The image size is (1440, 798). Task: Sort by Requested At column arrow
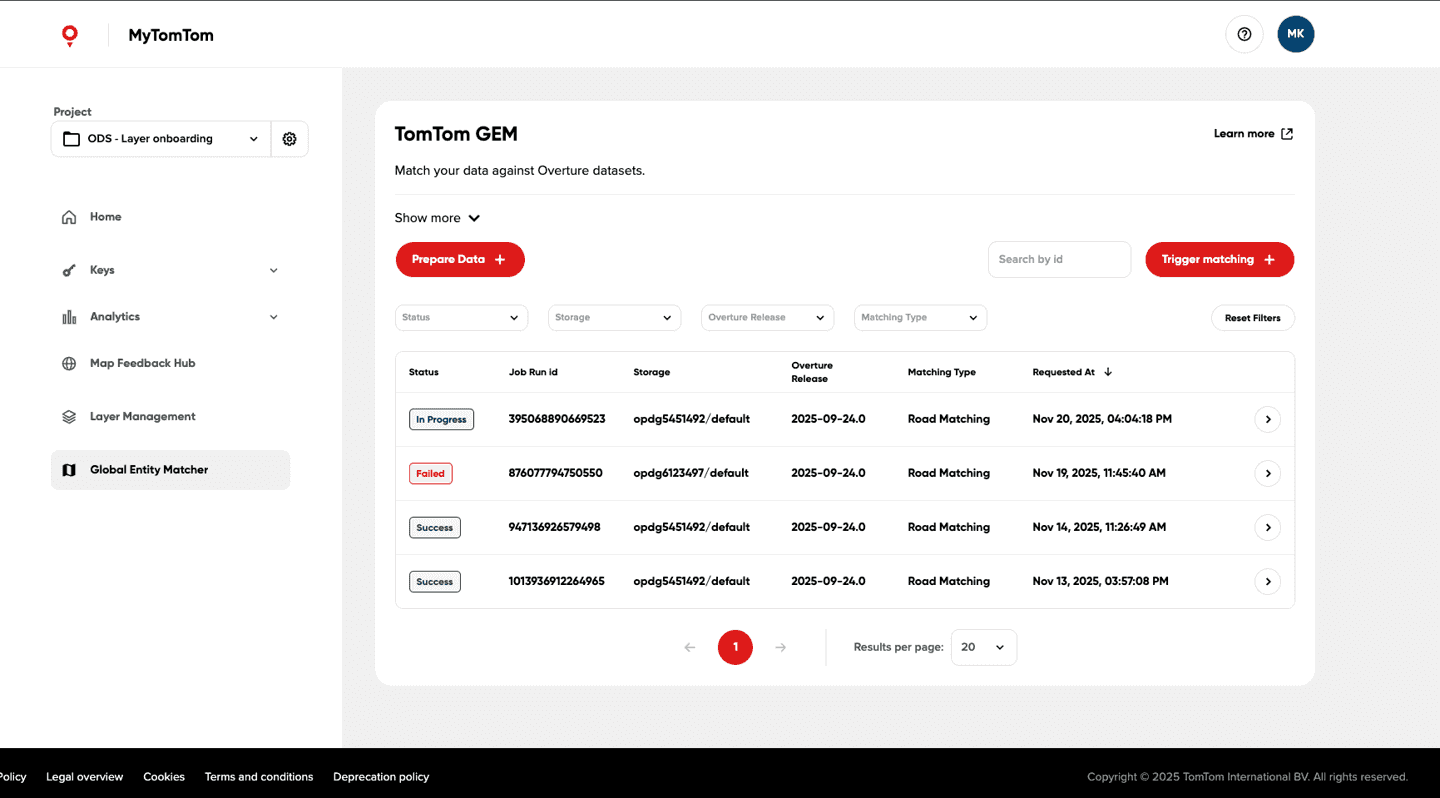1108,372
